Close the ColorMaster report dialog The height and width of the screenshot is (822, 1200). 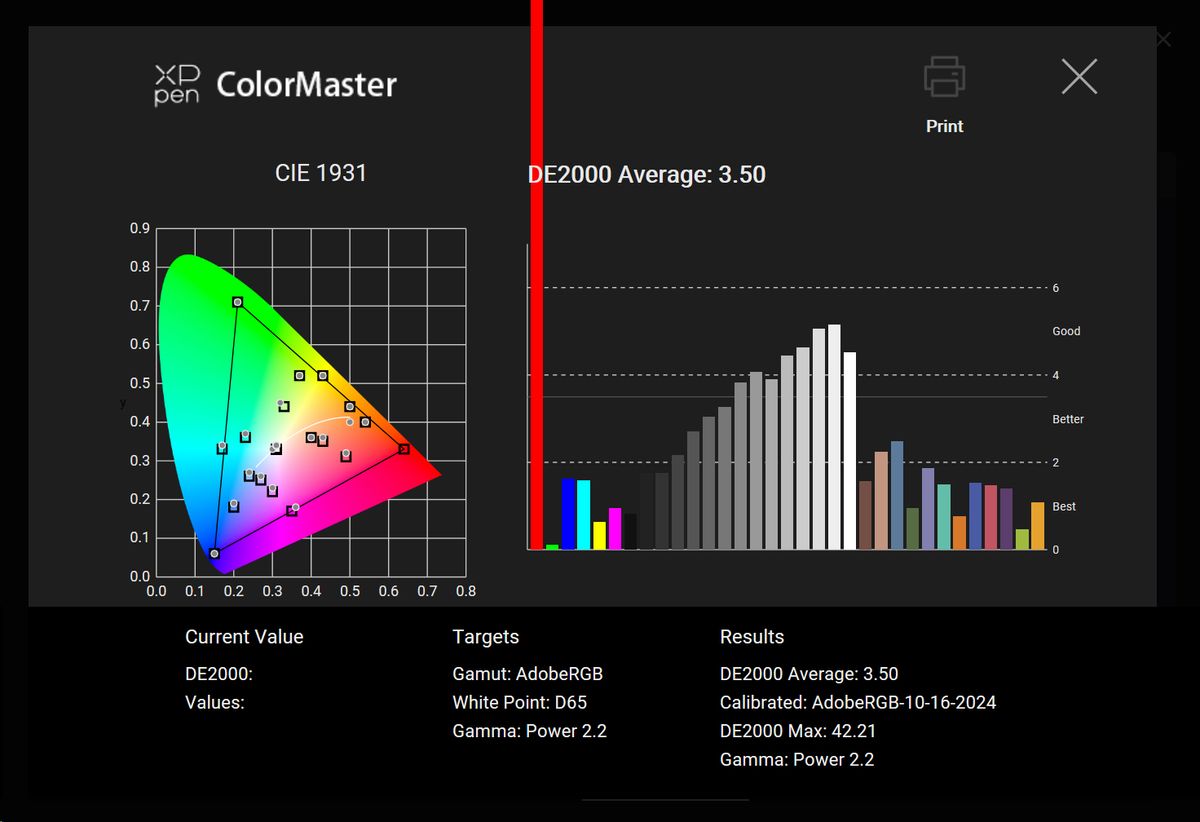pyautogui.click(x=1079, y=77)
